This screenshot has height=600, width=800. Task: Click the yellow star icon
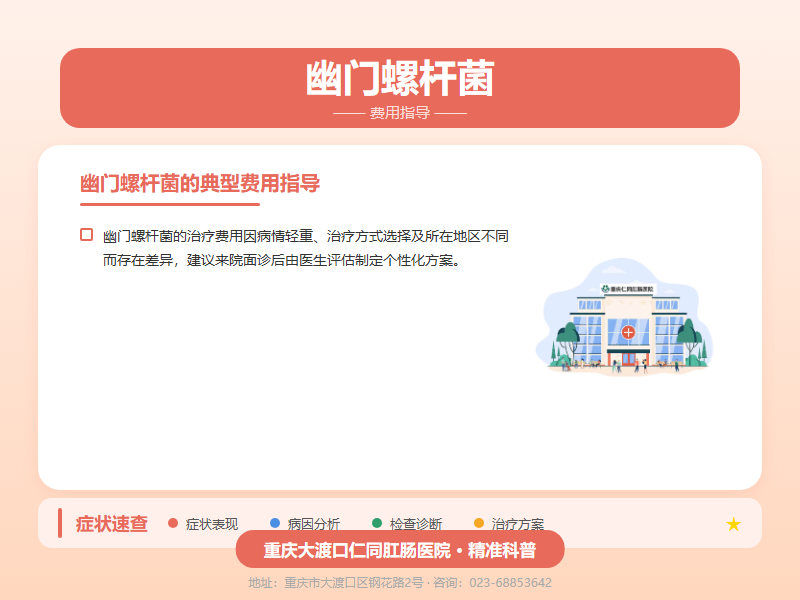(733, 524)
